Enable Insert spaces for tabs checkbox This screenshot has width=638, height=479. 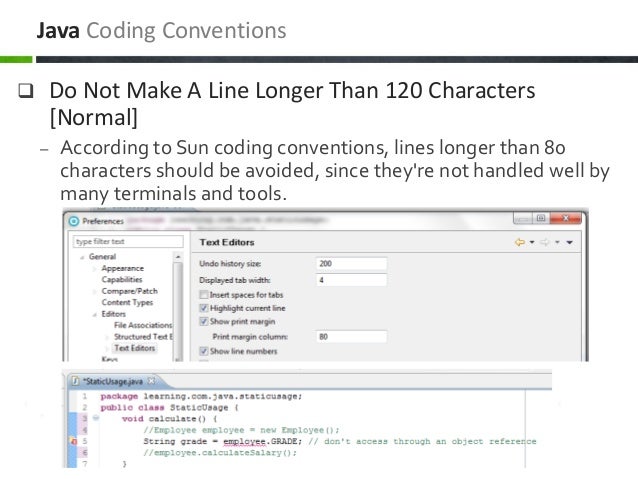[203, 294]
